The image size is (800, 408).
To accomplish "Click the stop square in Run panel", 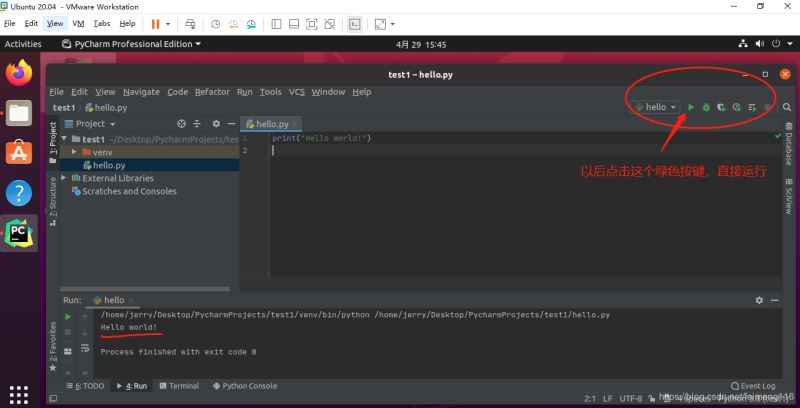I will (x=68, y=333).
